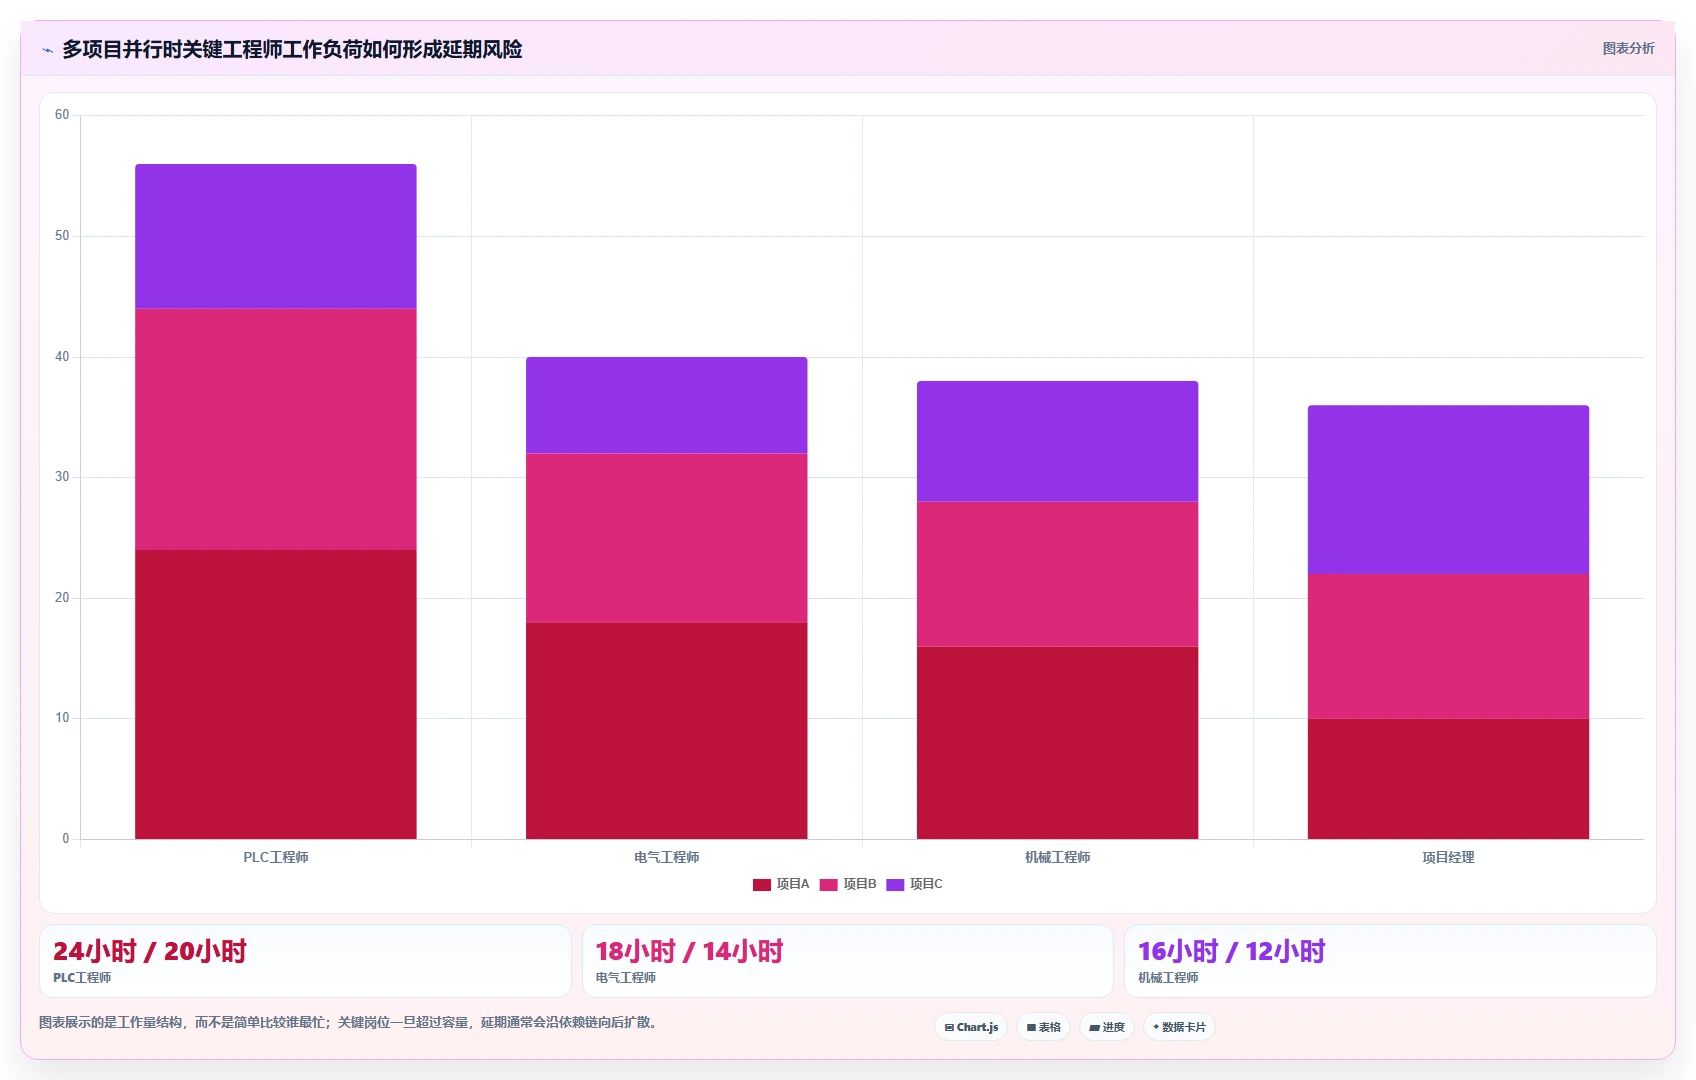1696x1080 pixels.
Task: Click the y-axis value 0
Action: [66, 839]
